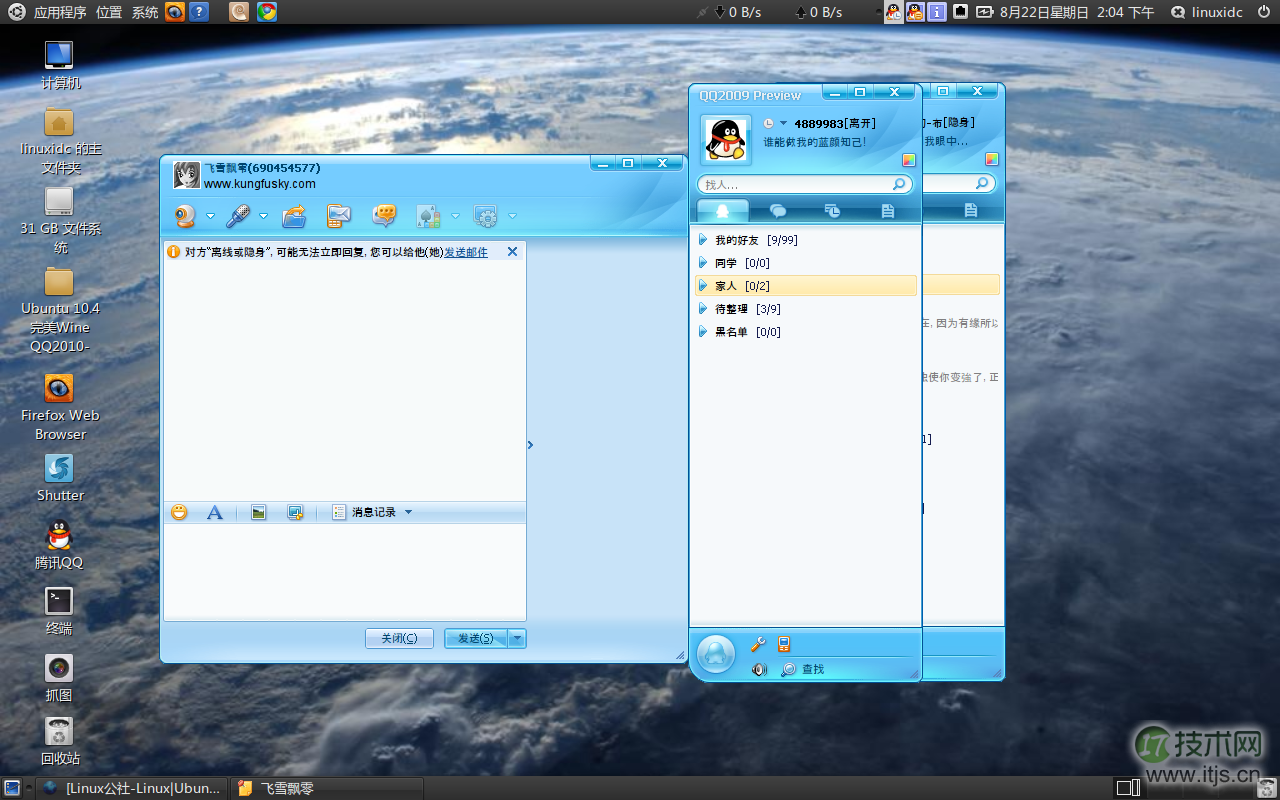Launch Chrome from the top panel
The height and width of the screenshot is (800, 1280).
(x=266, y=12)
